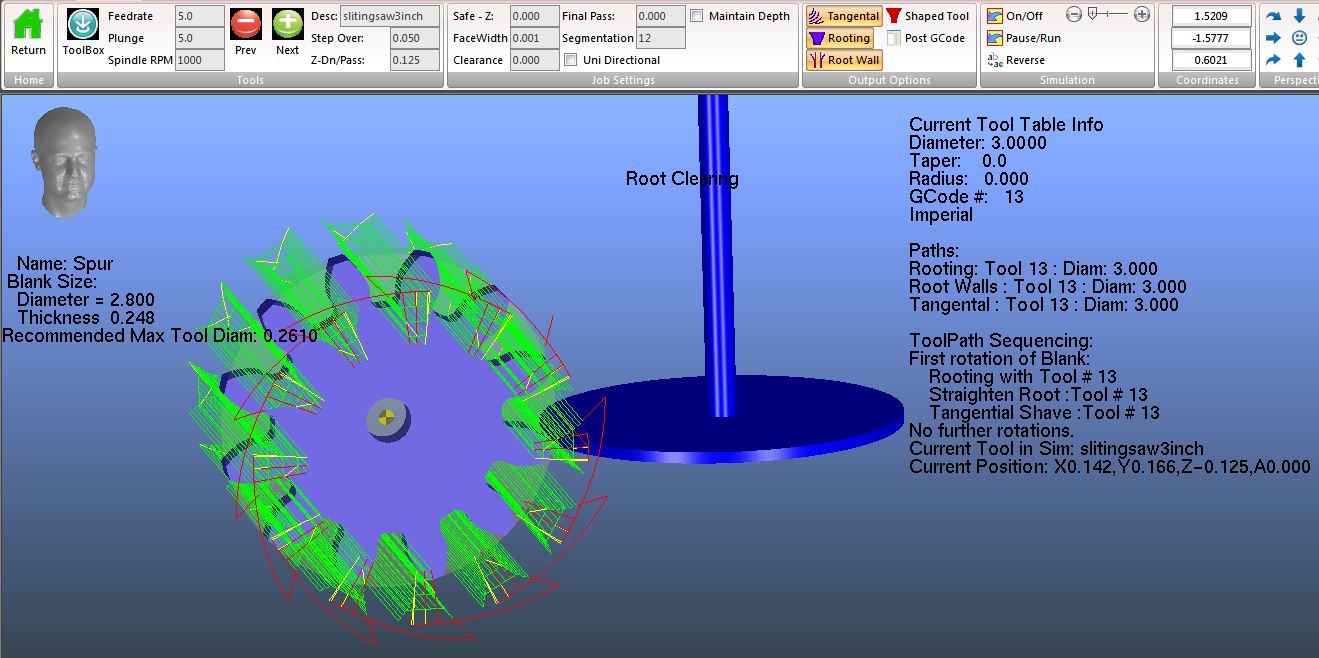Click the Feedrate input field
The width and height of the screenshot is (1319, 658).
(x=199, y=16)
